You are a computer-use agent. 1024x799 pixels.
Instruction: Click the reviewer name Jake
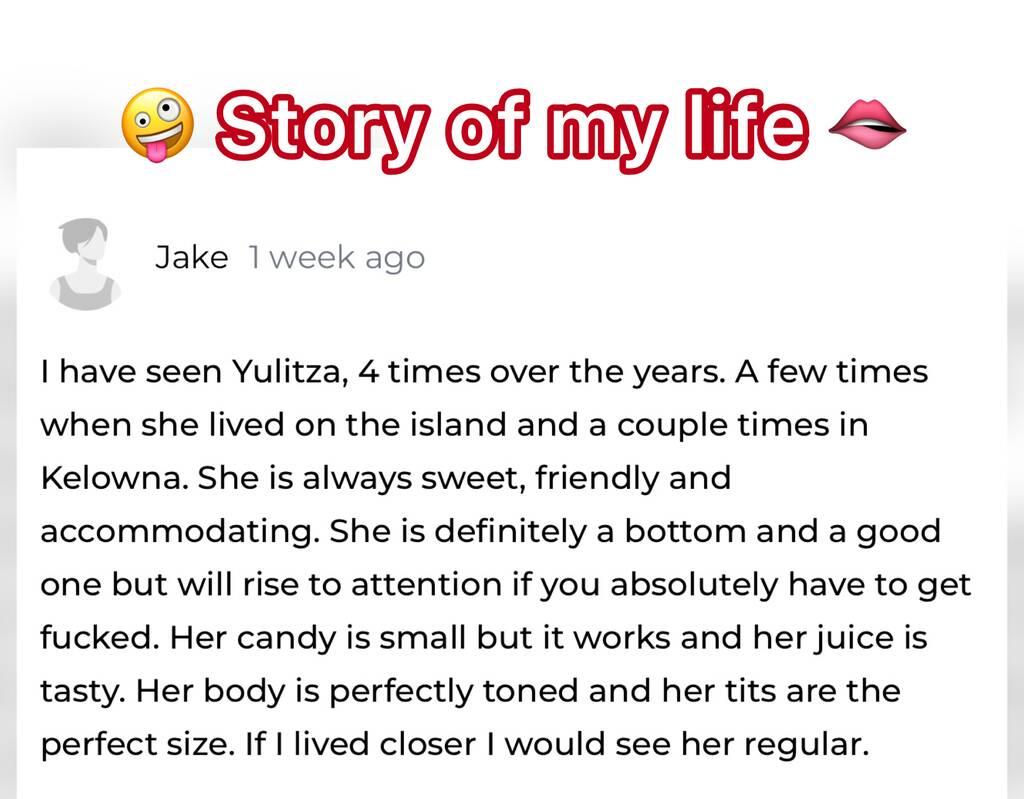click(191, 258)
